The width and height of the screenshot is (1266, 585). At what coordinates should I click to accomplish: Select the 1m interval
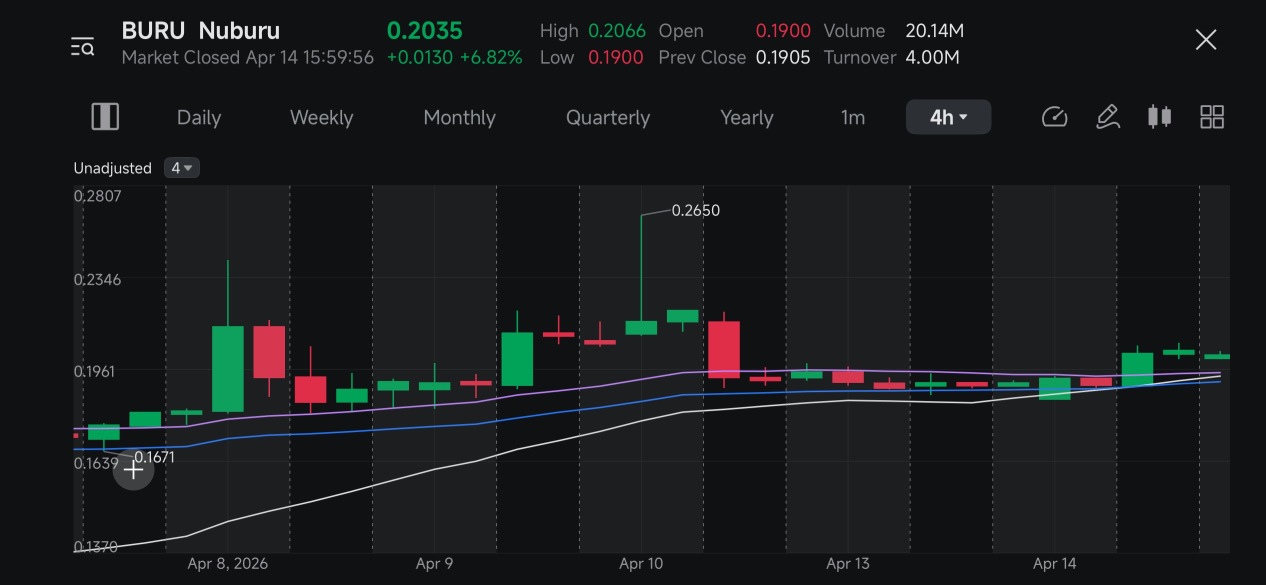853,117
